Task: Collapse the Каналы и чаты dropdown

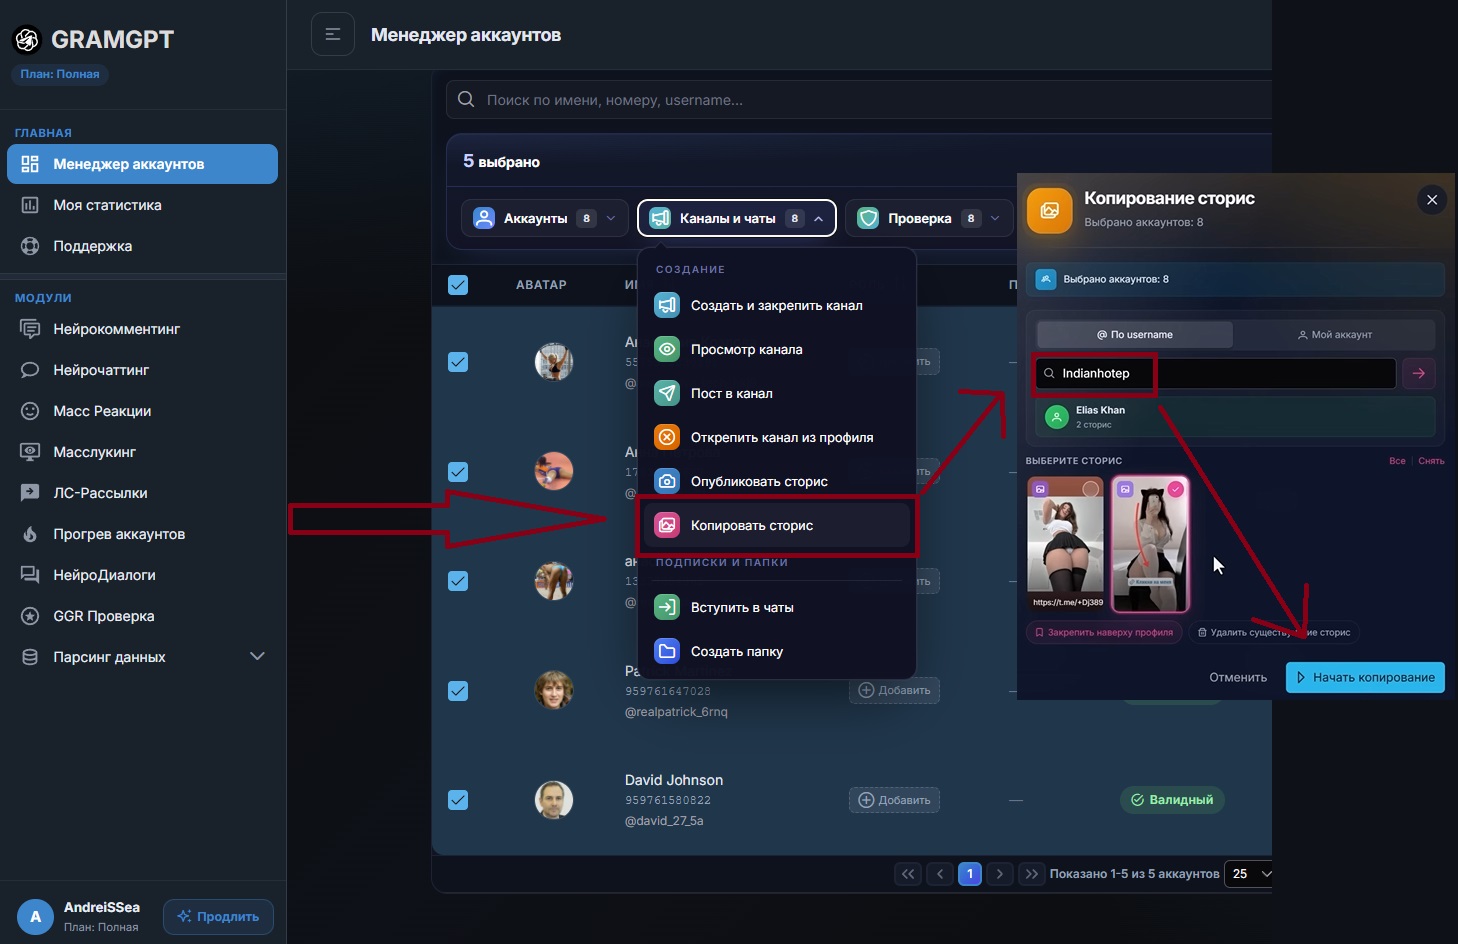Action: 737,218
